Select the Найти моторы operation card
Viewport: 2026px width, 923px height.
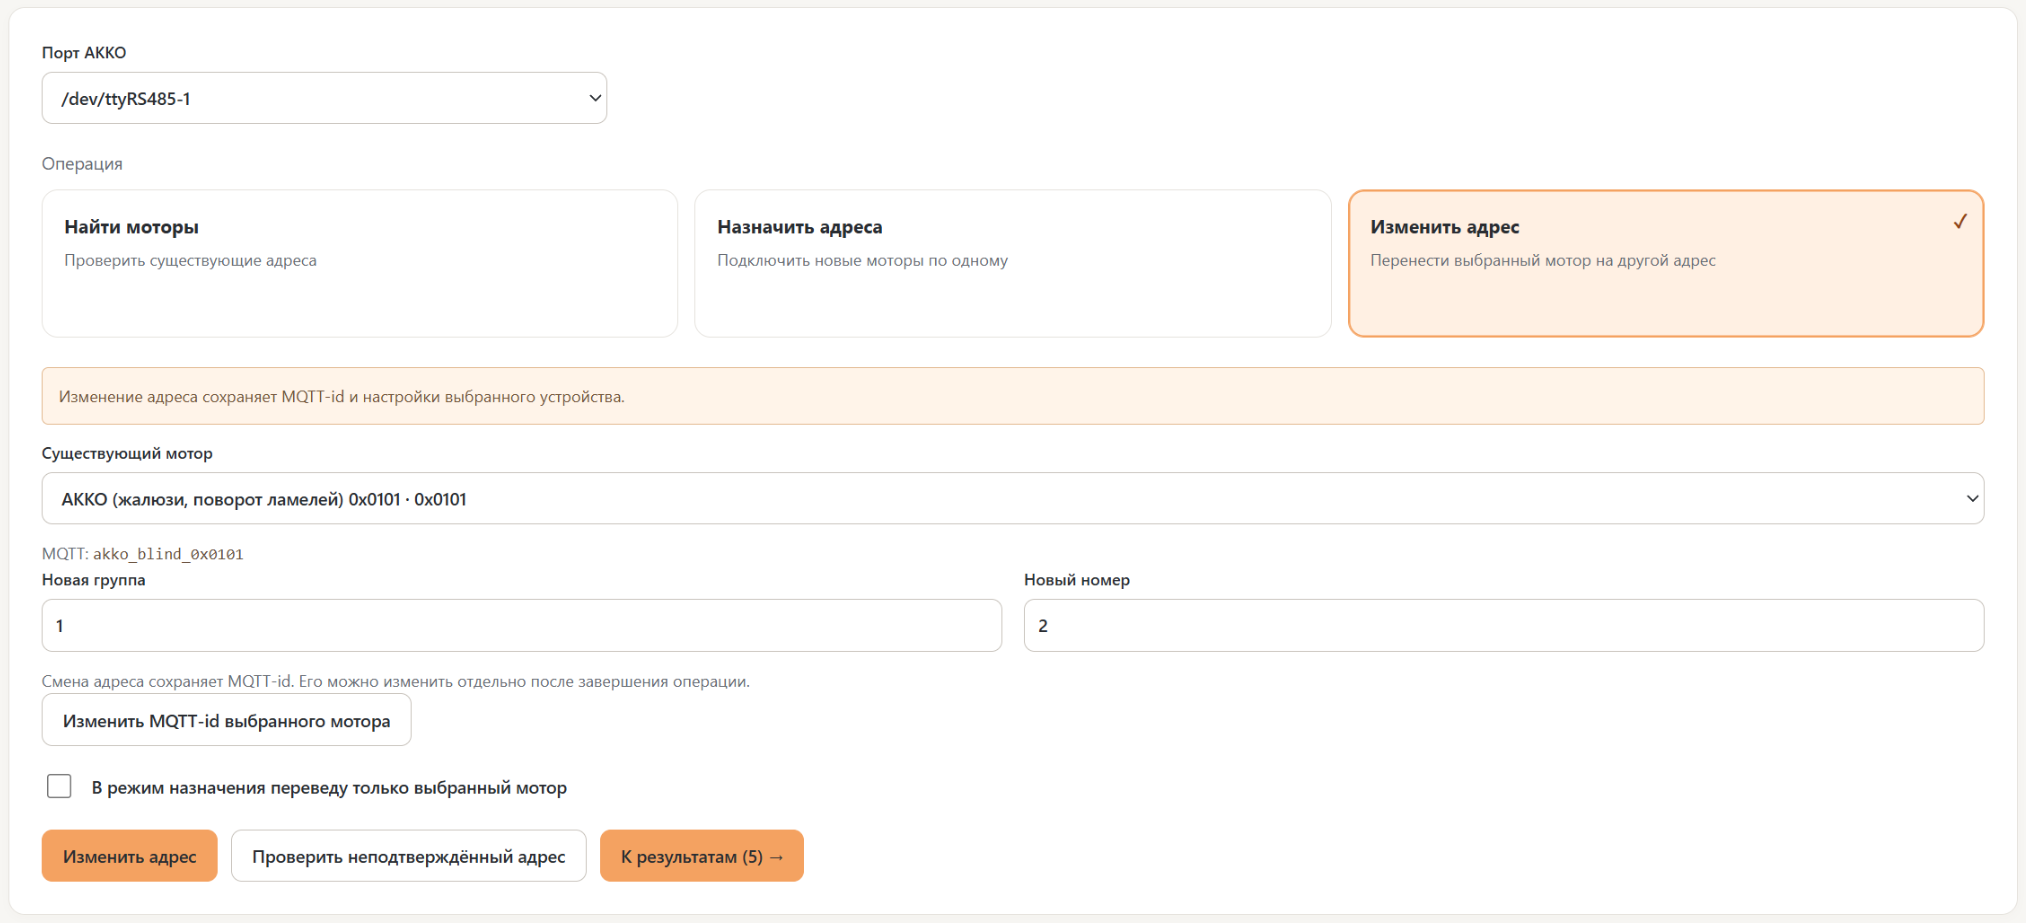(360, 263)
